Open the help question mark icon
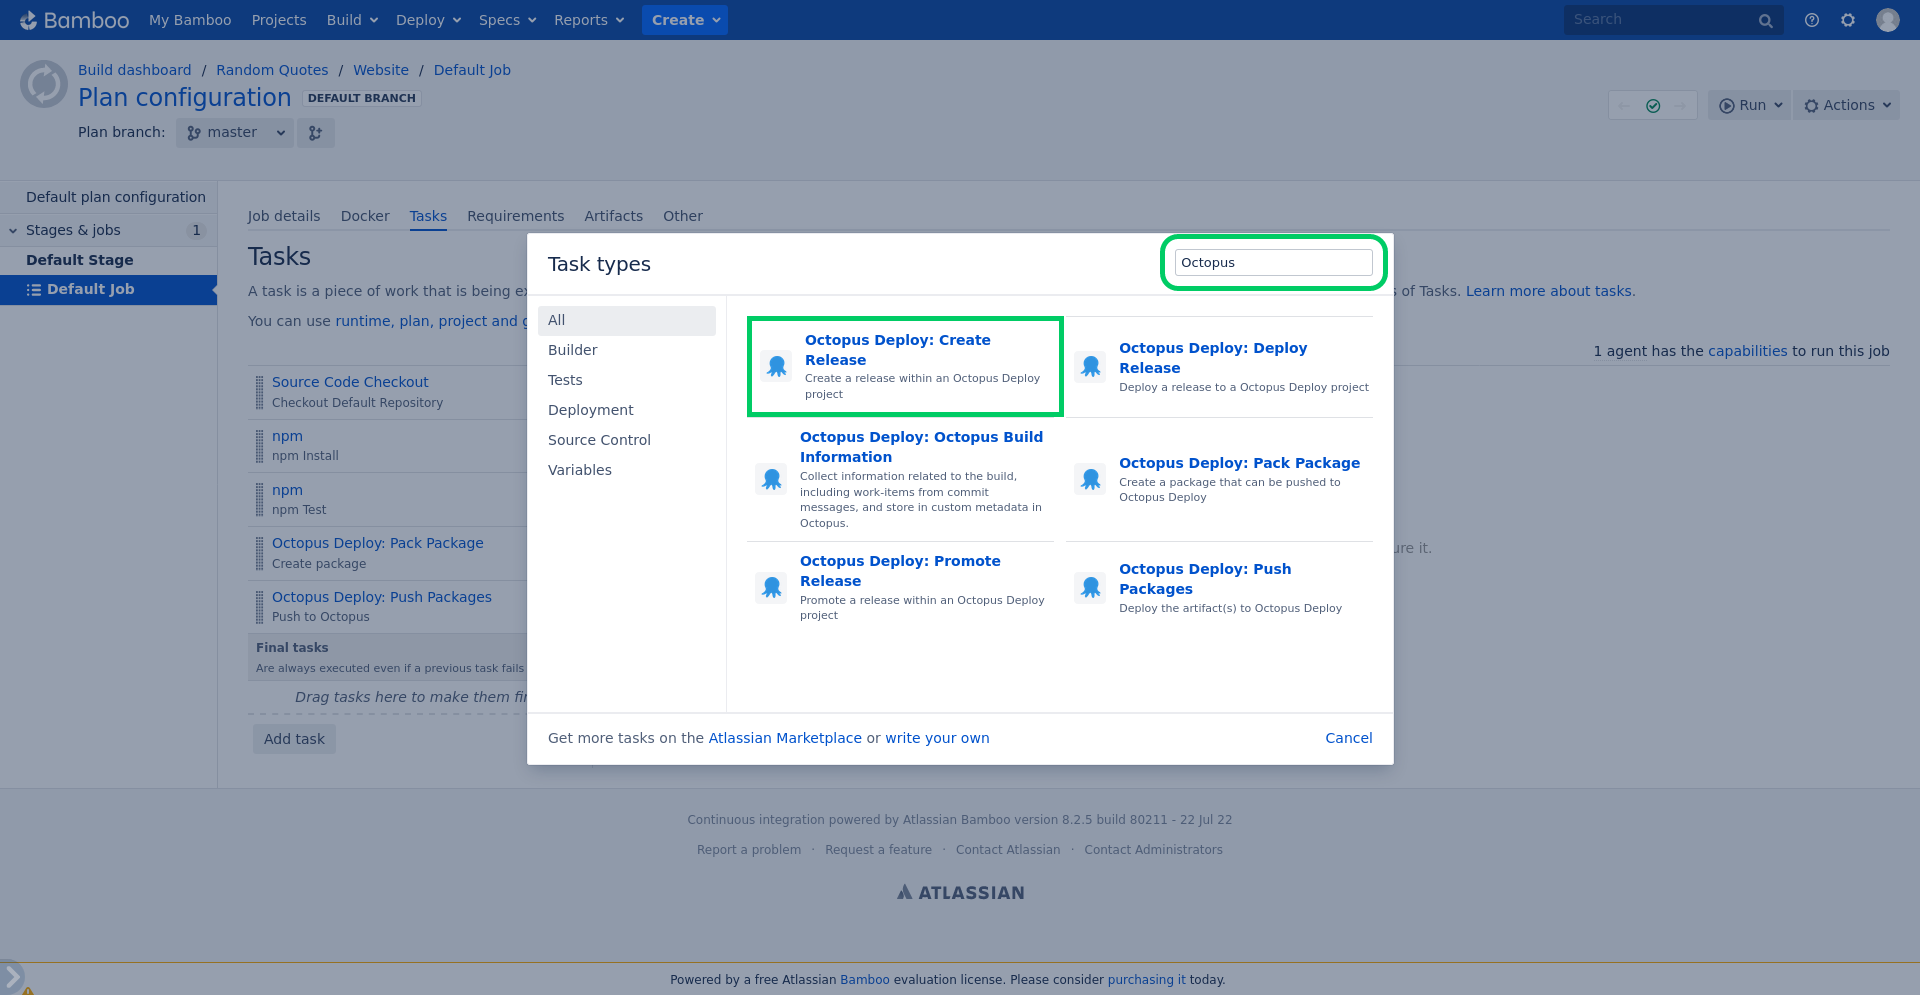This screenshot has height=995, width=1920. [1812, 20]
